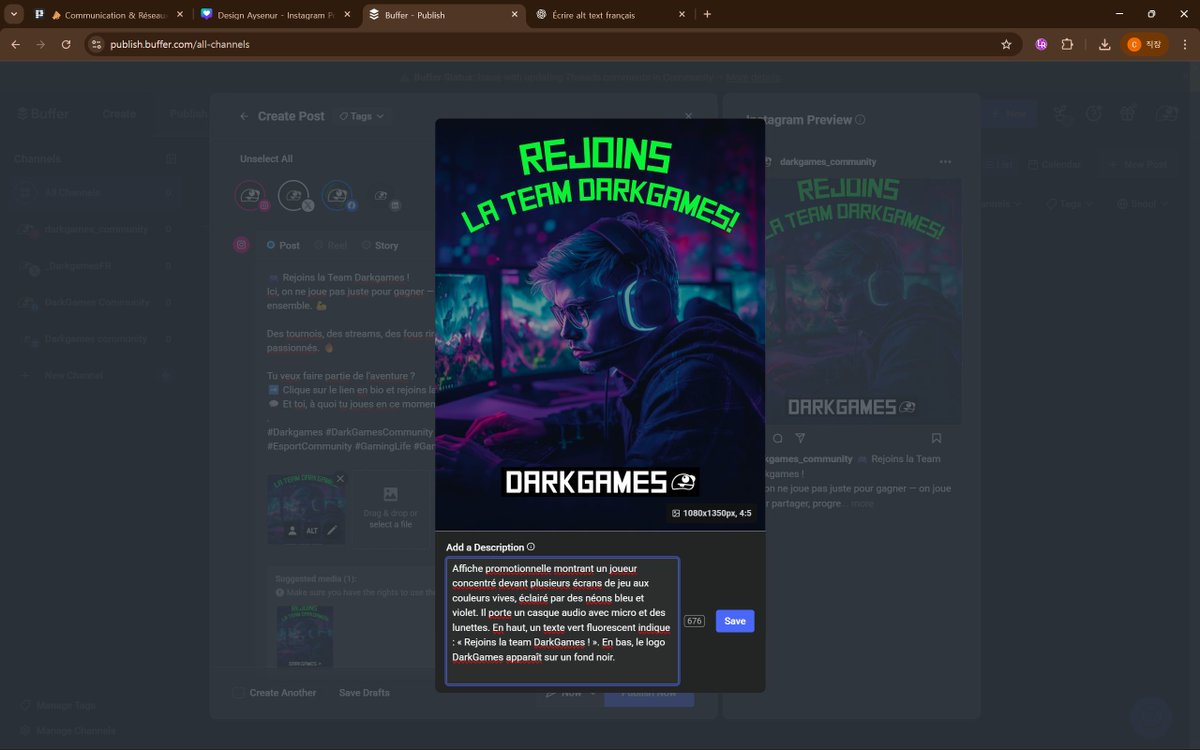Save the alt text description

click(735, 621)
